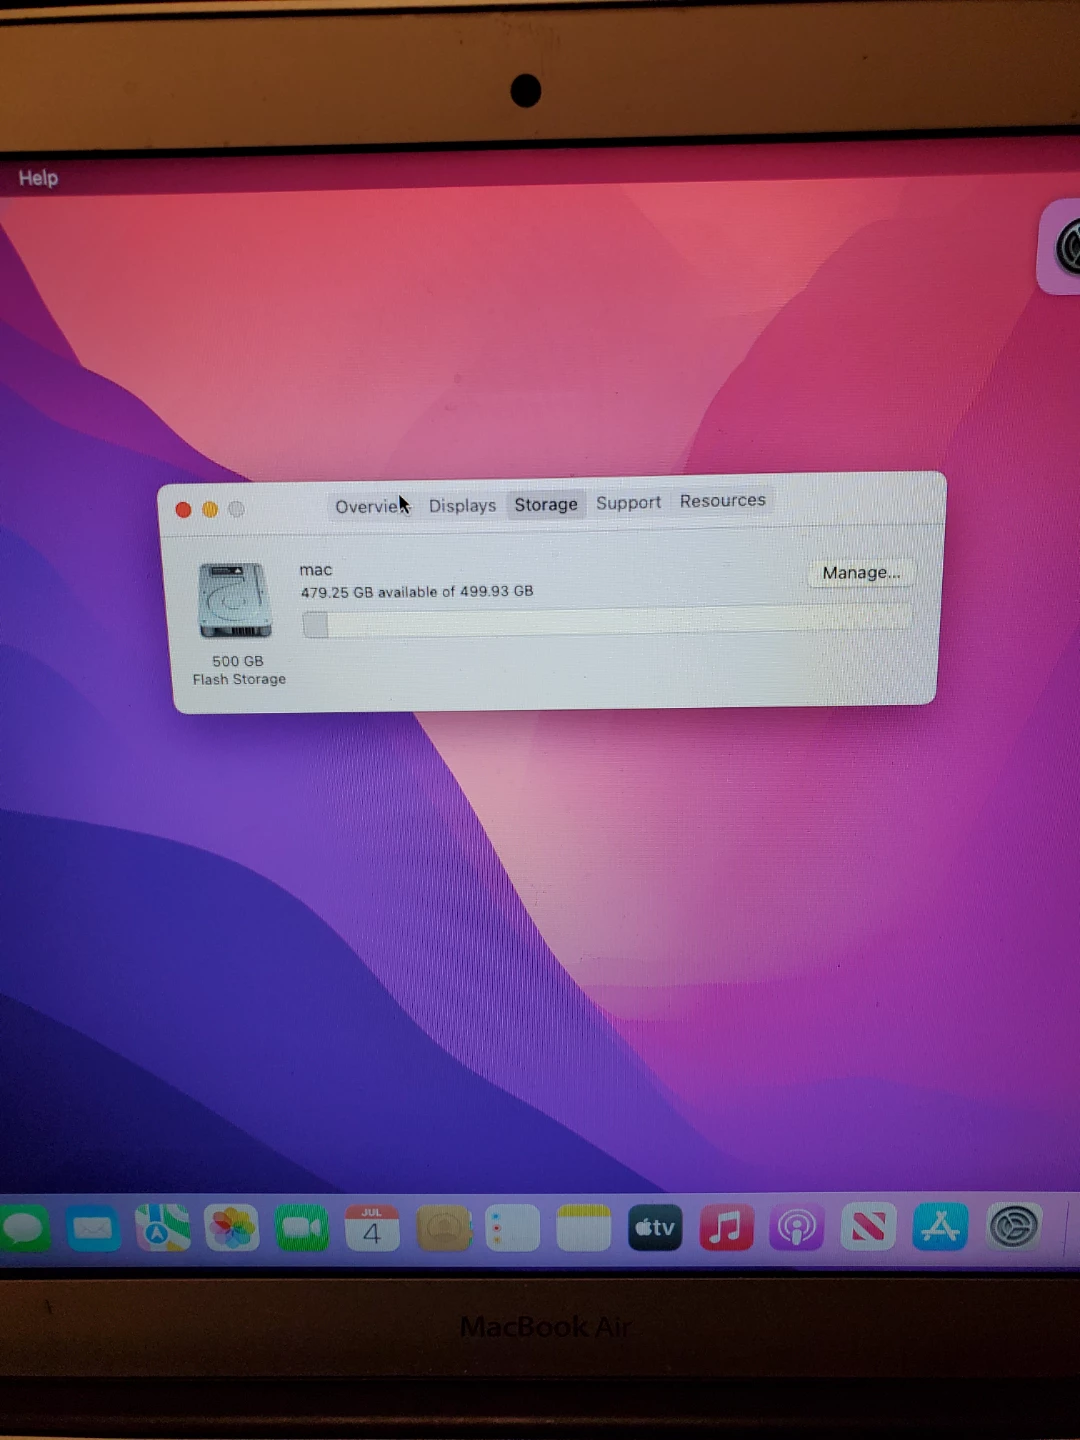Viewport: 1080px width, 1440px height.
Task: Switch to the Resources tab
Action: click(723, 501)
